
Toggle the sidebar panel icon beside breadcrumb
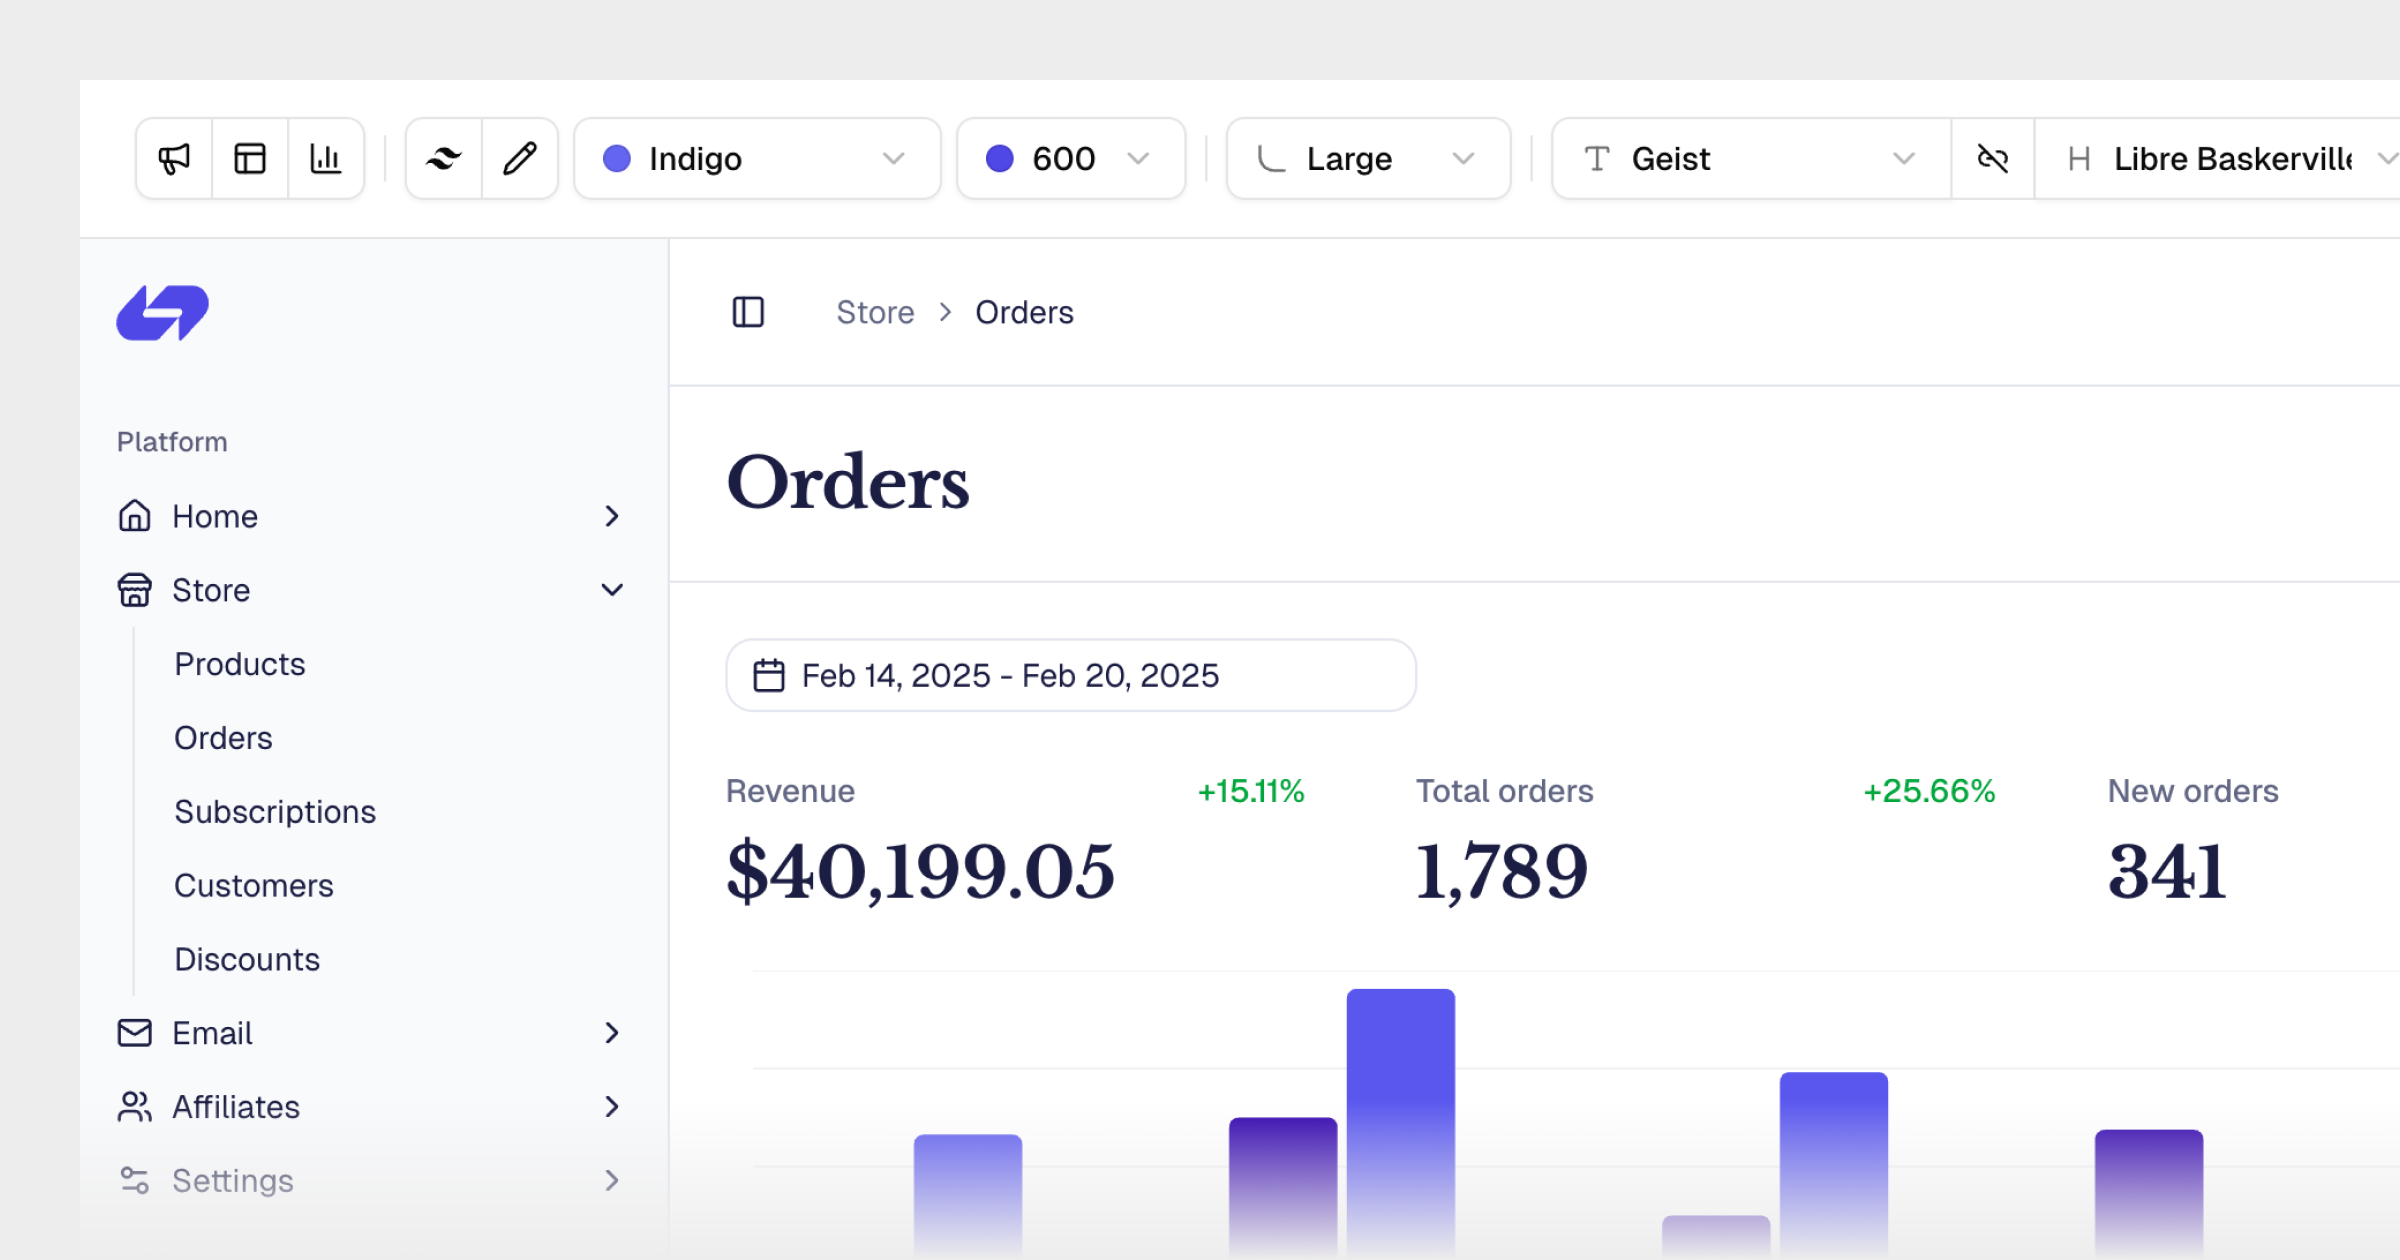[748, 312]
